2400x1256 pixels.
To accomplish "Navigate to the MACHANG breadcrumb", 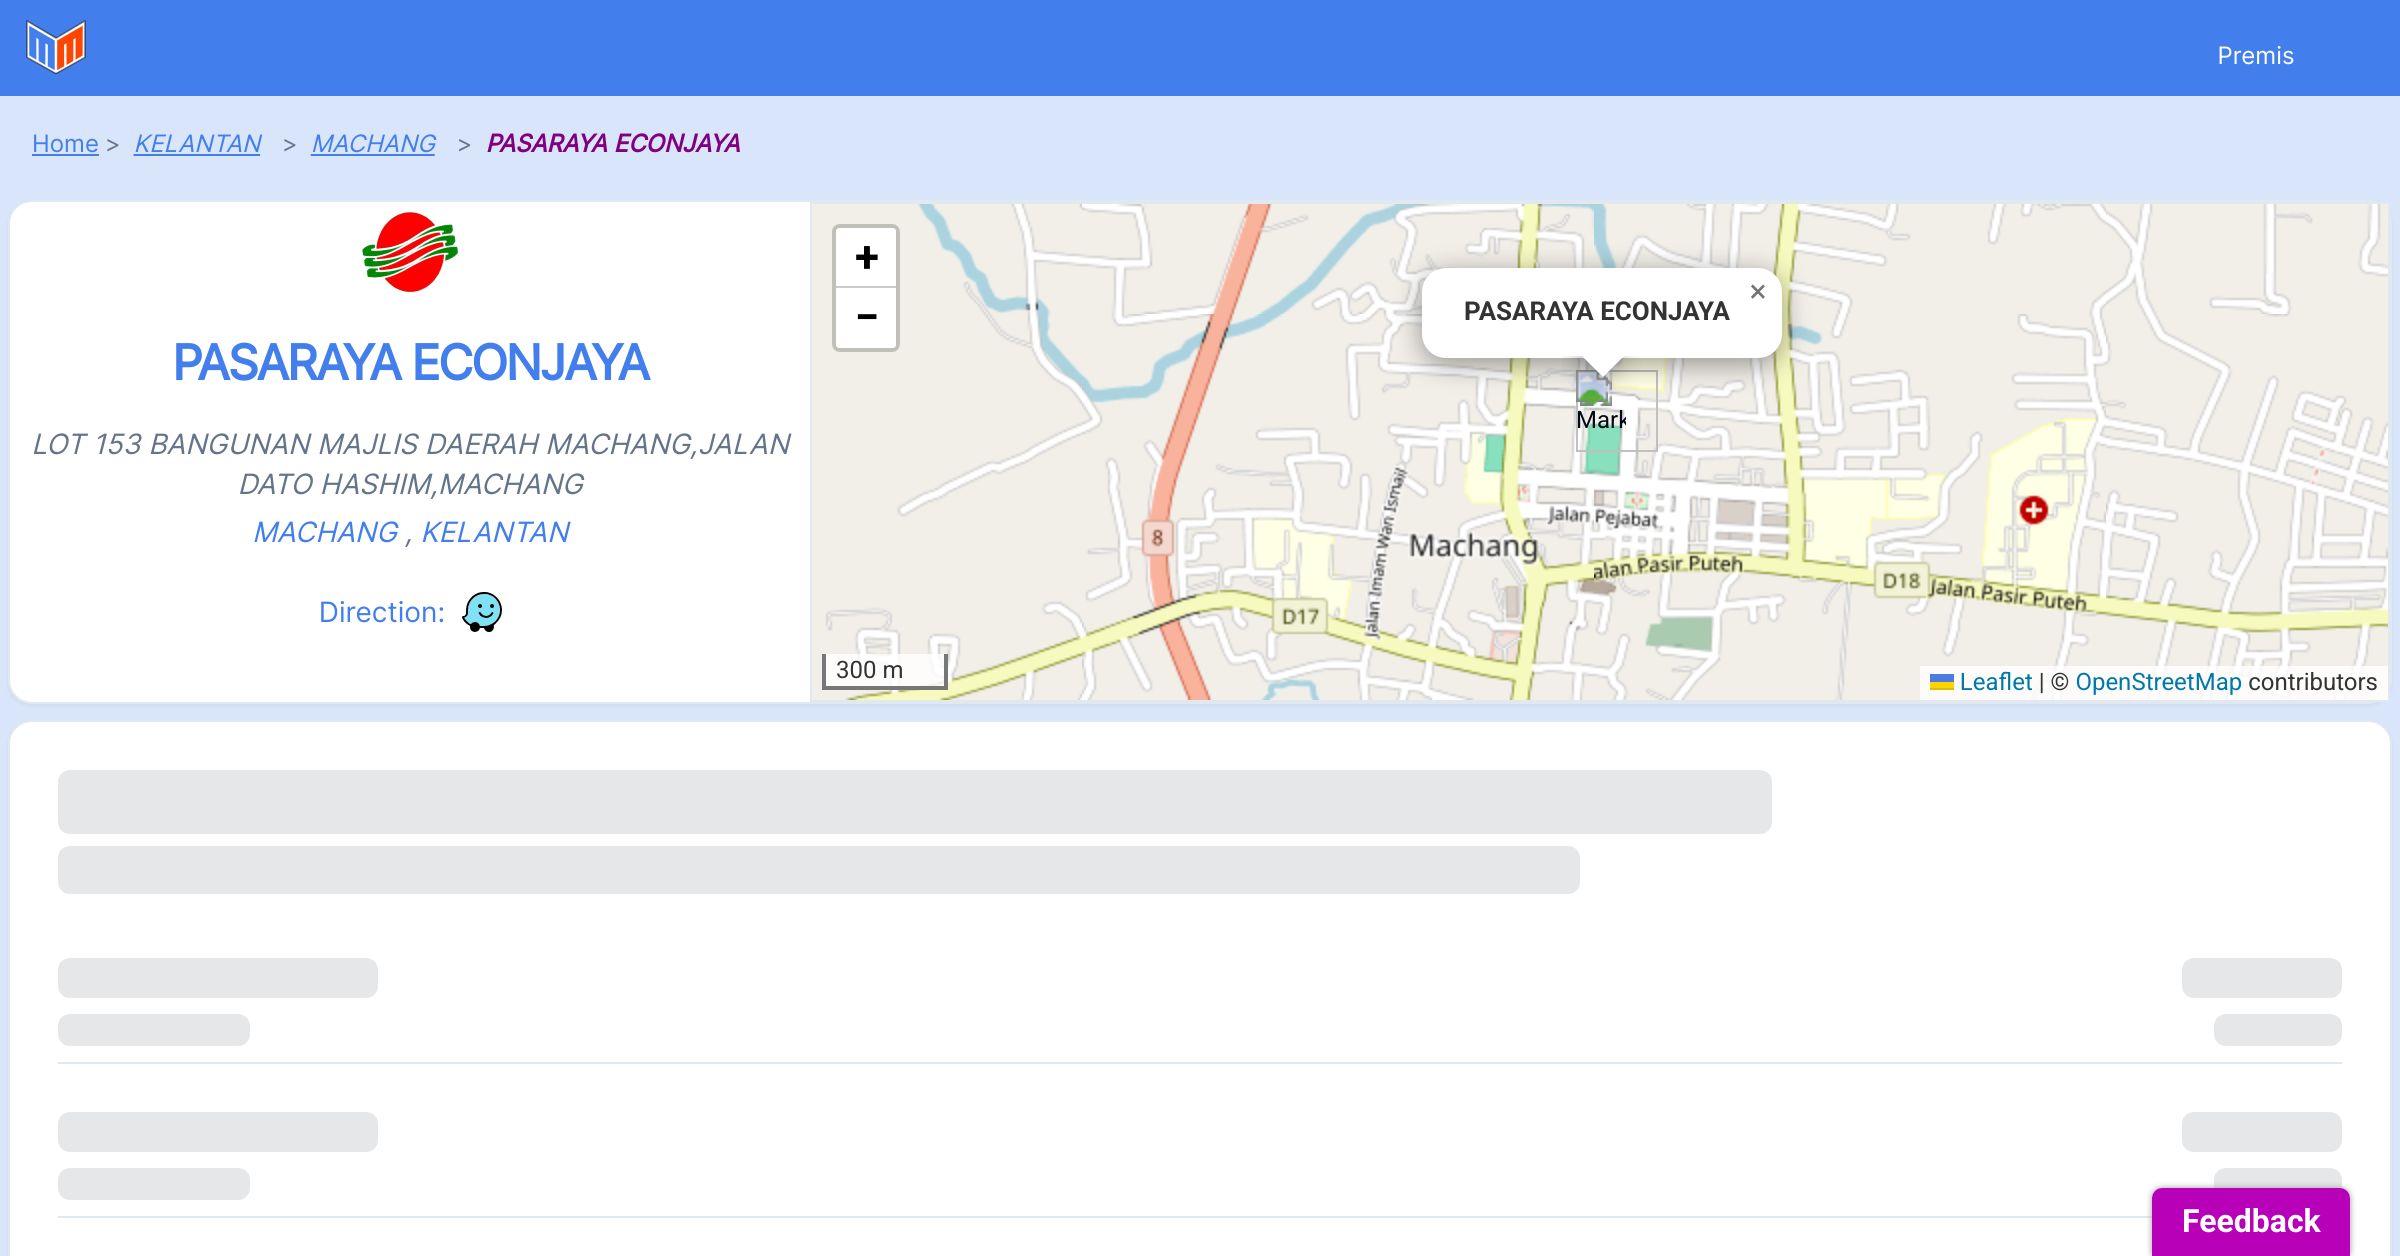I will pyautogui.click(x=373, y=144).
